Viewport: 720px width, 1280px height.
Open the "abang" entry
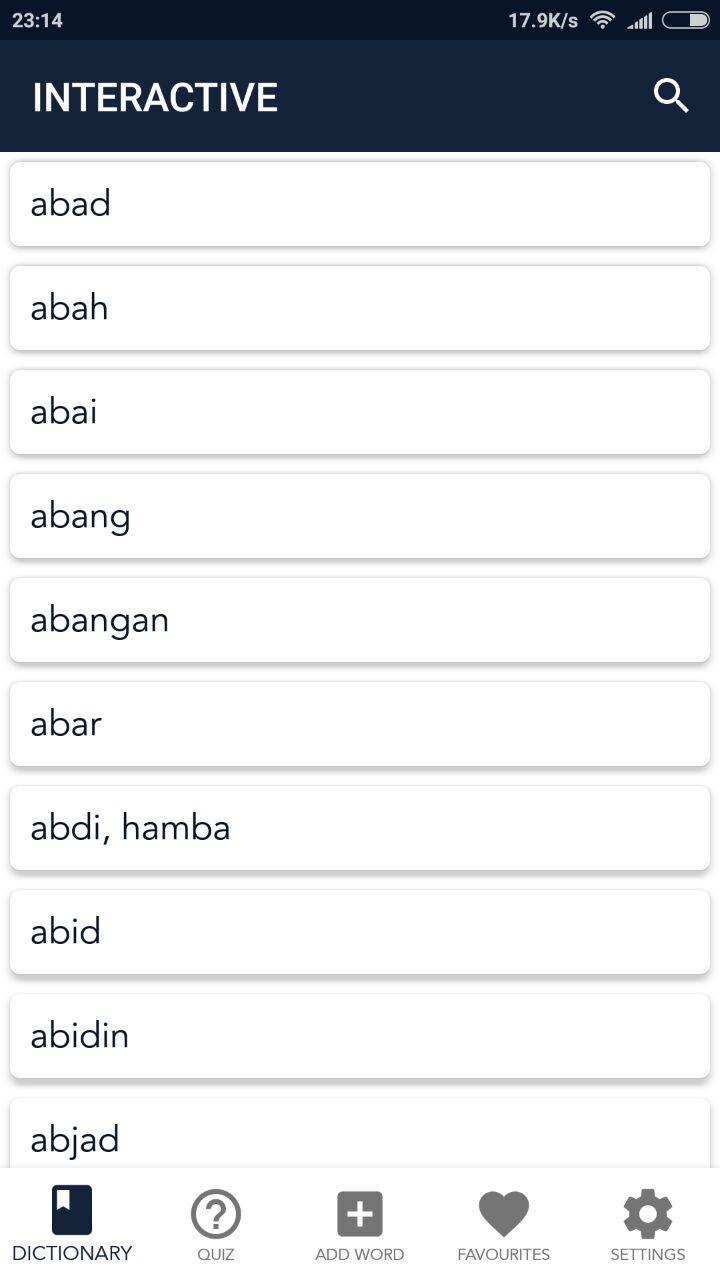coord(360,516)
